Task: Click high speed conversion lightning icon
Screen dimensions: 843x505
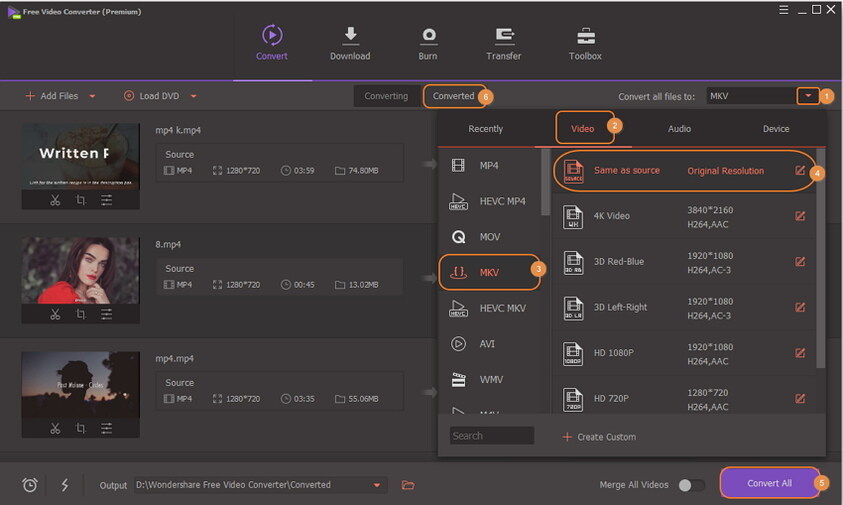Action: tap(65, 485)
